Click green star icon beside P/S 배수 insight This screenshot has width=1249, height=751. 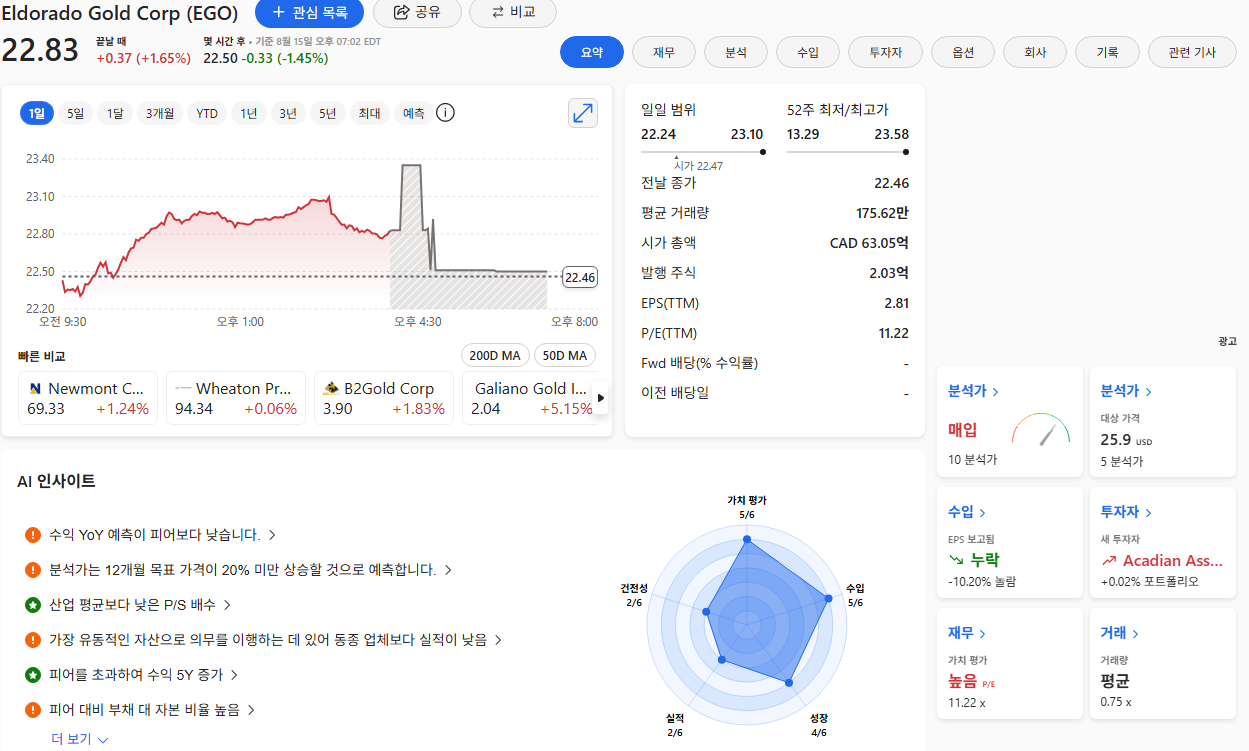pos(33,605)
